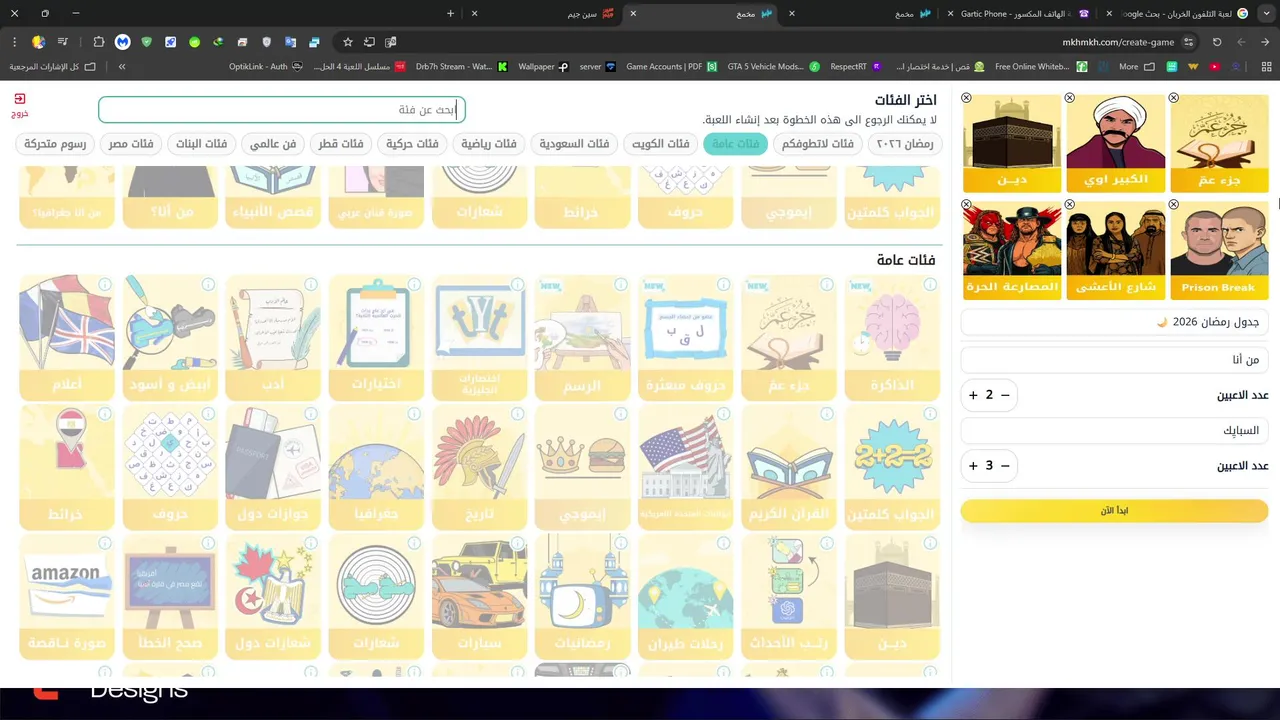Select the فن عالمي category filter
The height and width of the screenshot is (720, 1280).
pyautogui.click(x=273, y=144)
